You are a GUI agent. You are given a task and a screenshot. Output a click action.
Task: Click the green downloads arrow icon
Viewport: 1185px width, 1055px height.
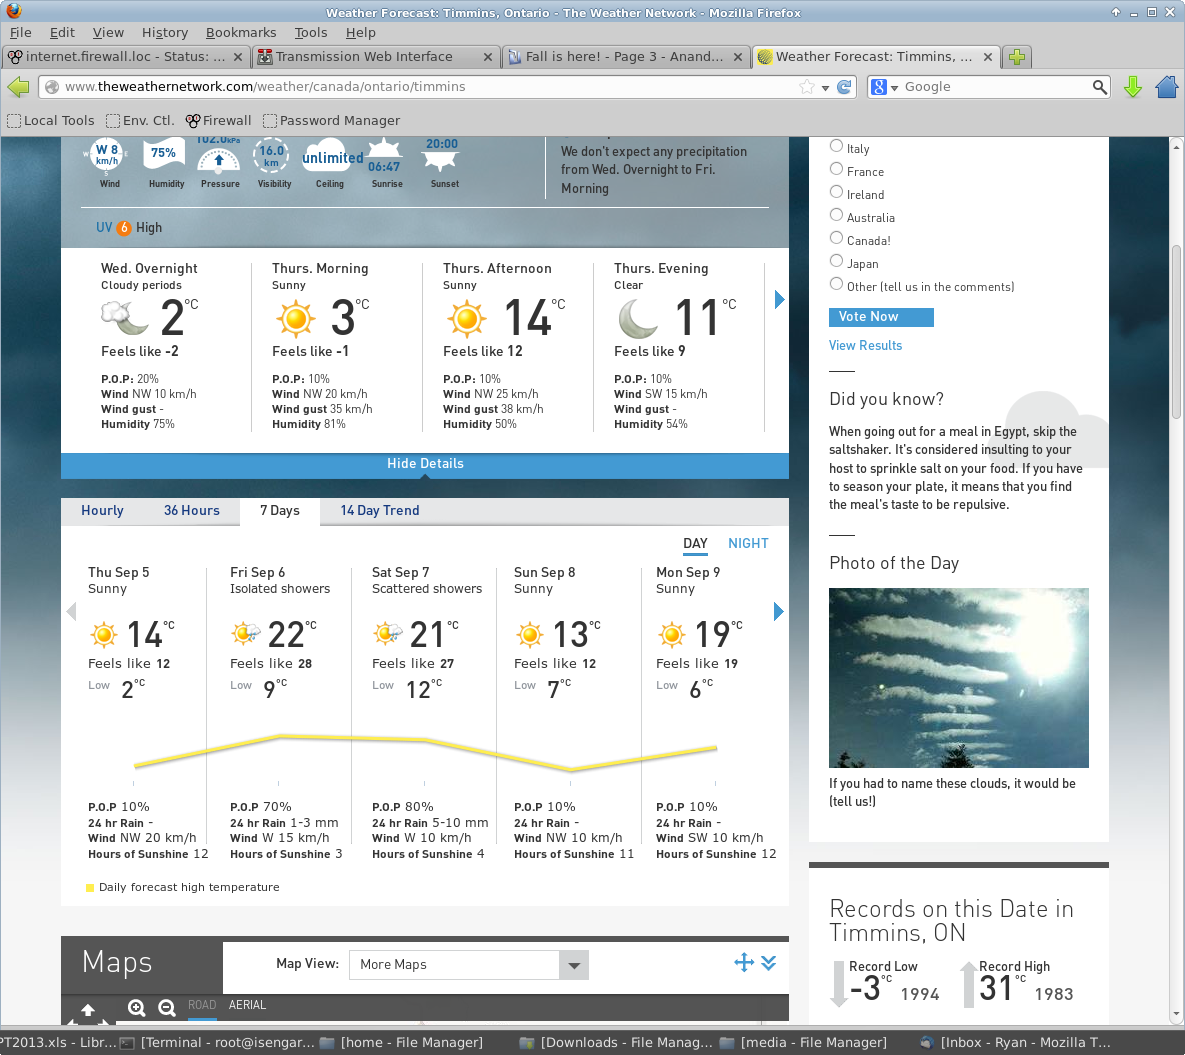(x=1133, y=87)
